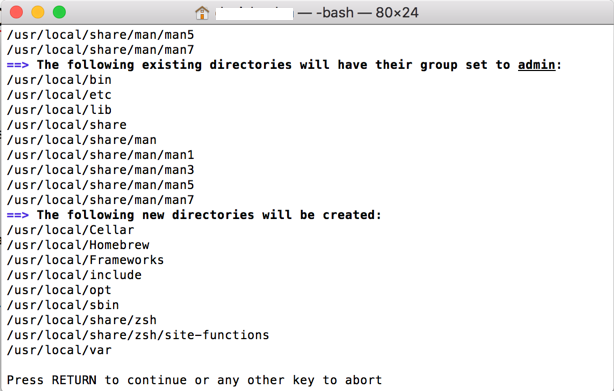Click the Press RETURN to continue prompt line
The width and height of the screenshot is (614, 391).
194,380
